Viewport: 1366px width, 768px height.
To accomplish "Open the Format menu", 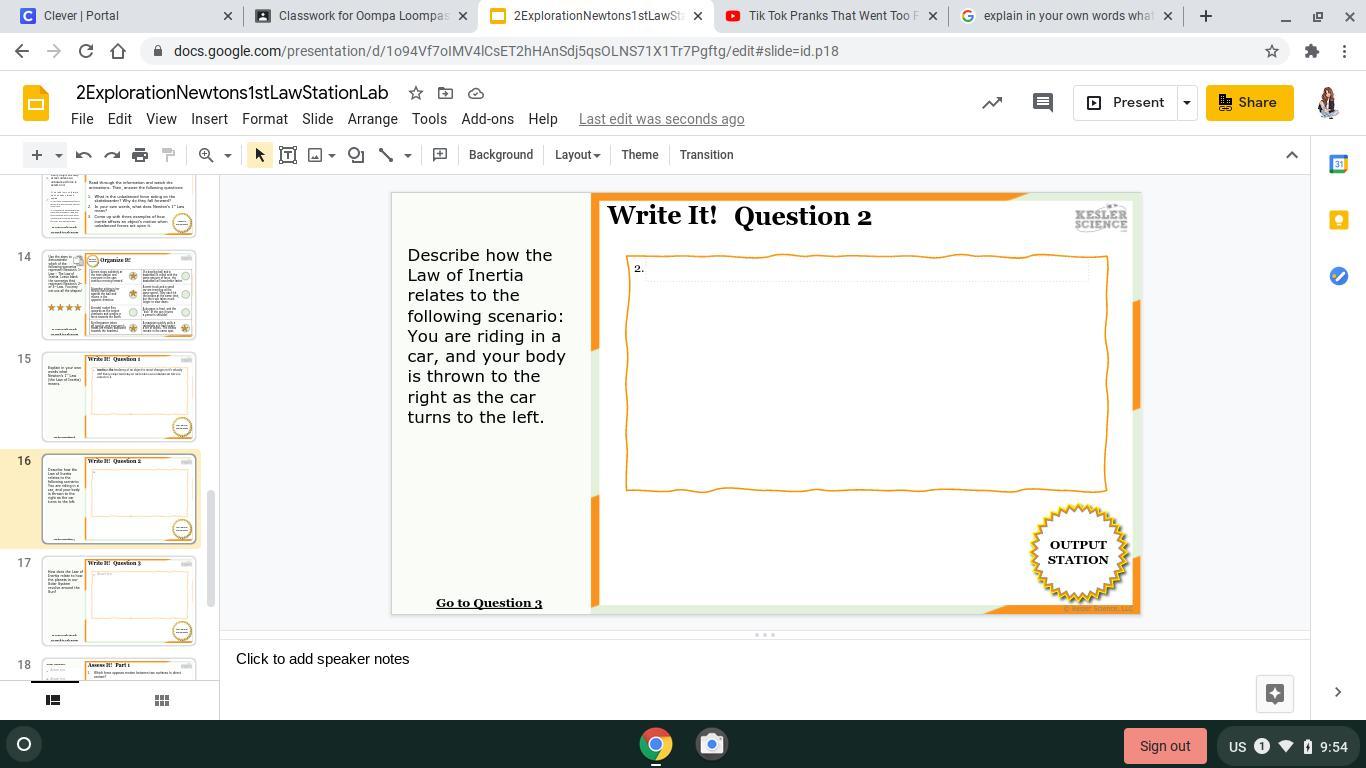I will click(x=265, y=119).
